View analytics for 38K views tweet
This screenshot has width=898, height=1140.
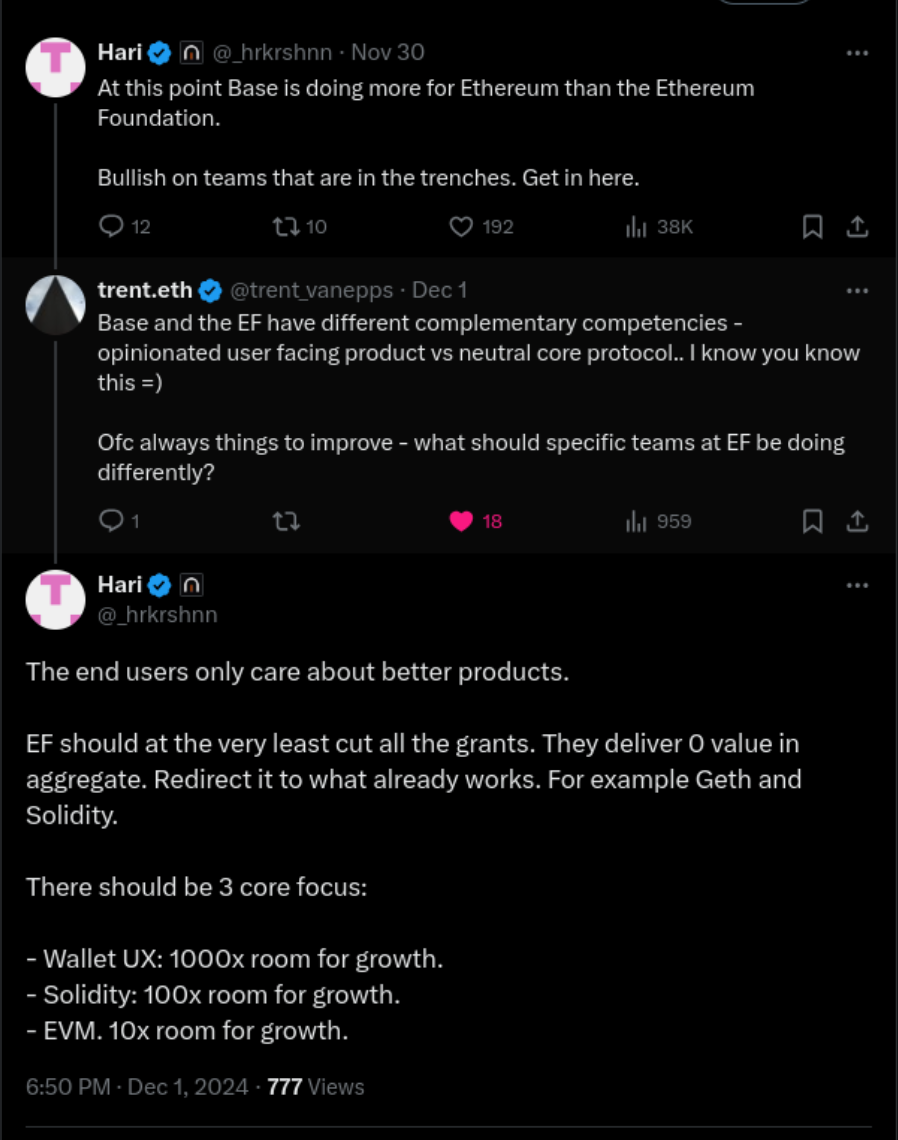(x=636, y=227)
